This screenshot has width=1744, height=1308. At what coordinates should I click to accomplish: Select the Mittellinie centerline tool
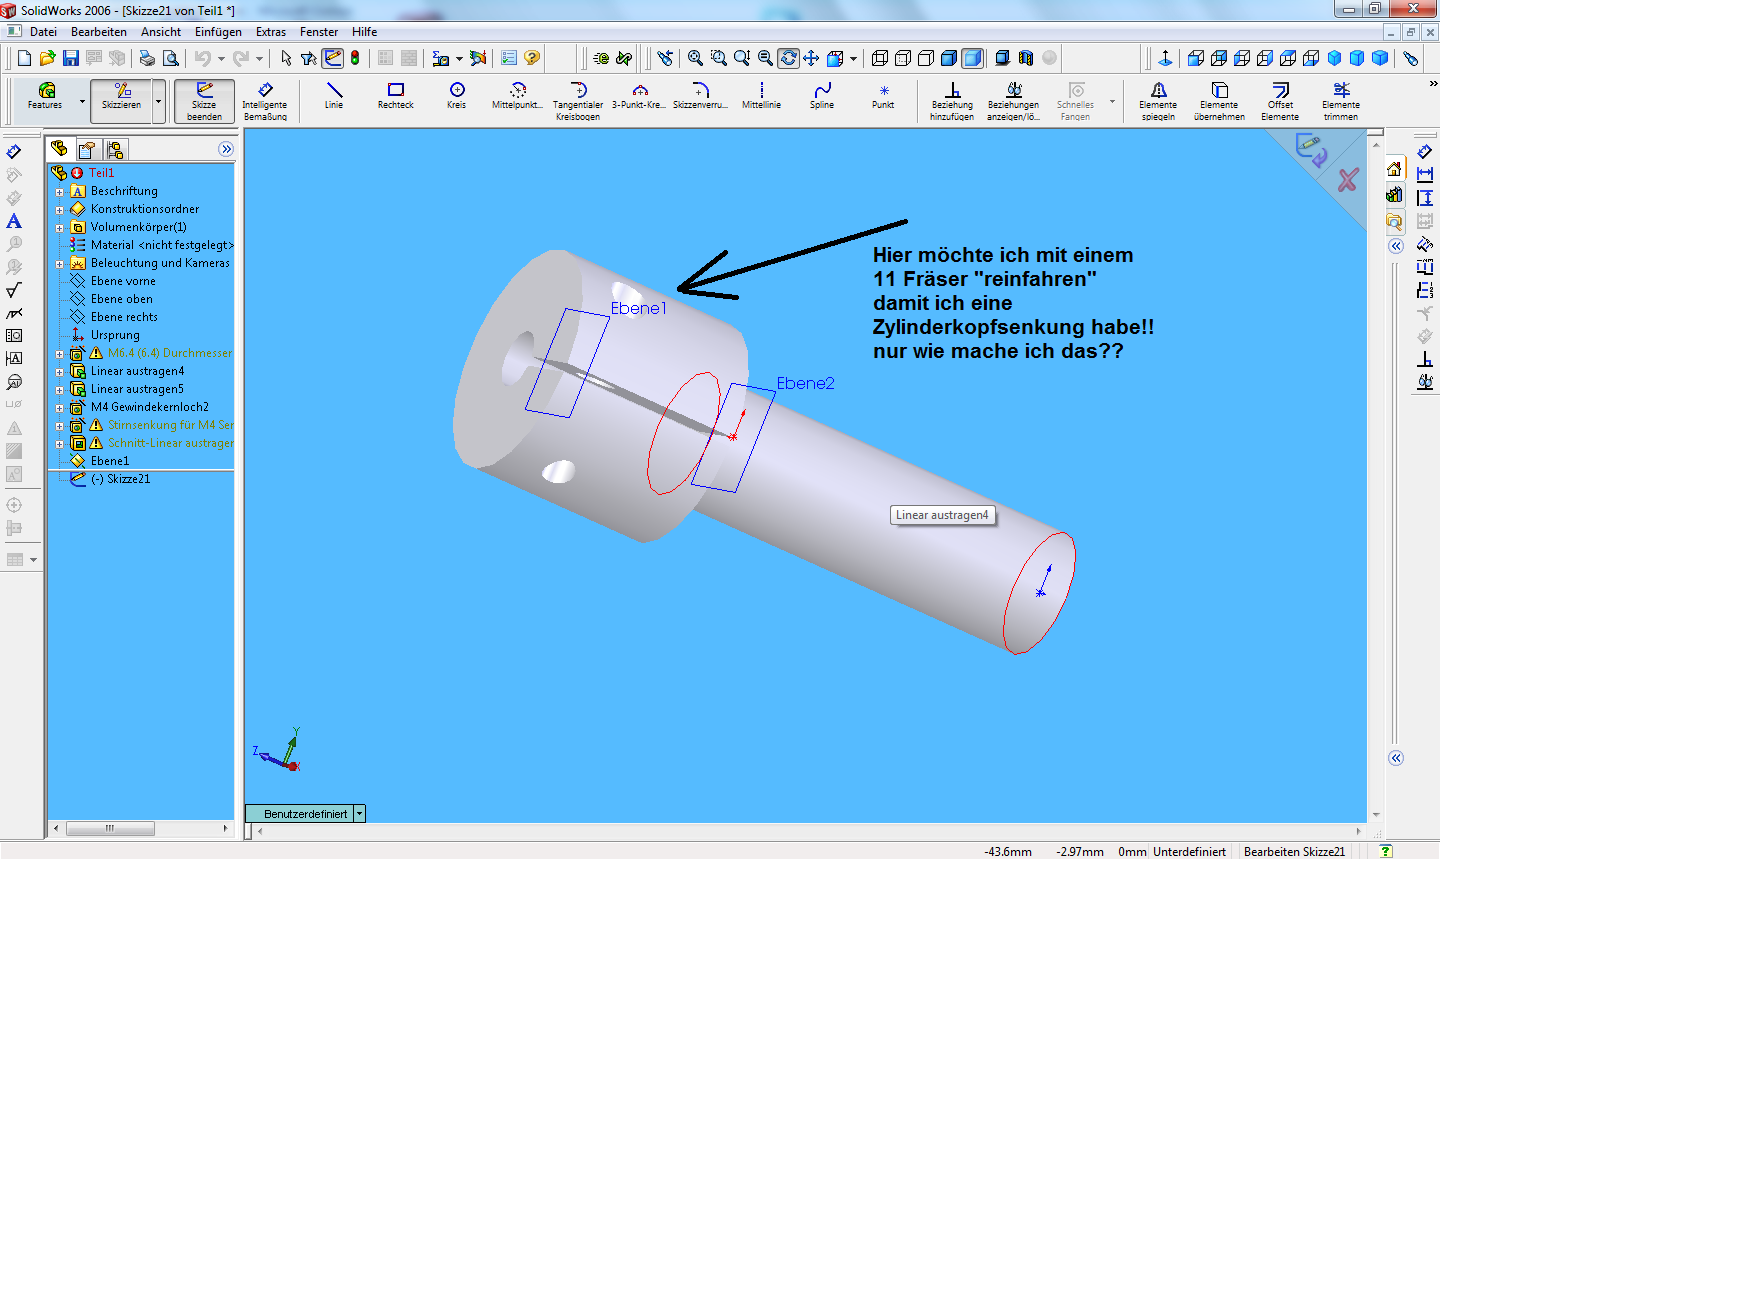tap(761, 96)
